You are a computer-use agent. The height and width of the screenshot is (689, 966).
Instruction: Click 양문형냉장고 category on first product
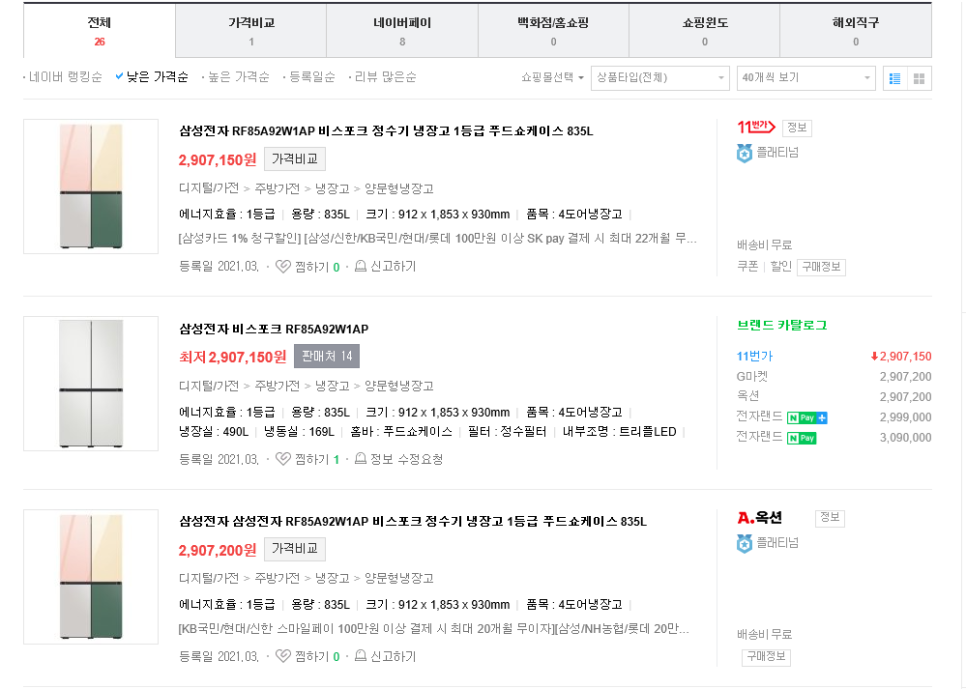[399, 189]
